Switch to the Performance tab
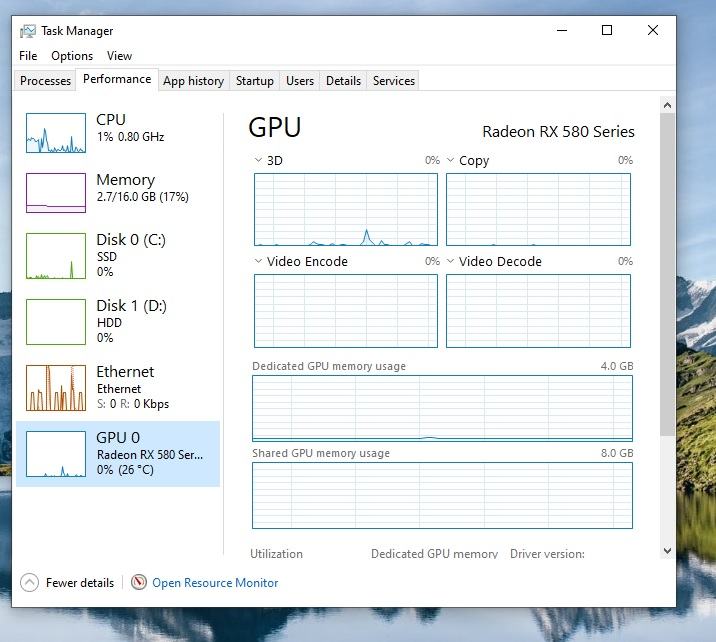The image size is (716, 642). tap(117, 79)
